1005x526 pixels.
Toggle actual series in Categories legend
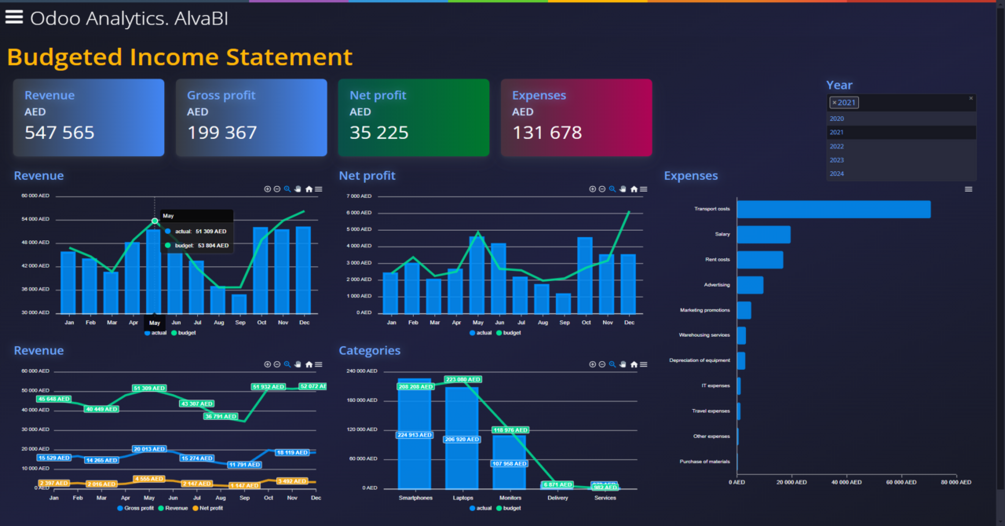pos(480,508)
